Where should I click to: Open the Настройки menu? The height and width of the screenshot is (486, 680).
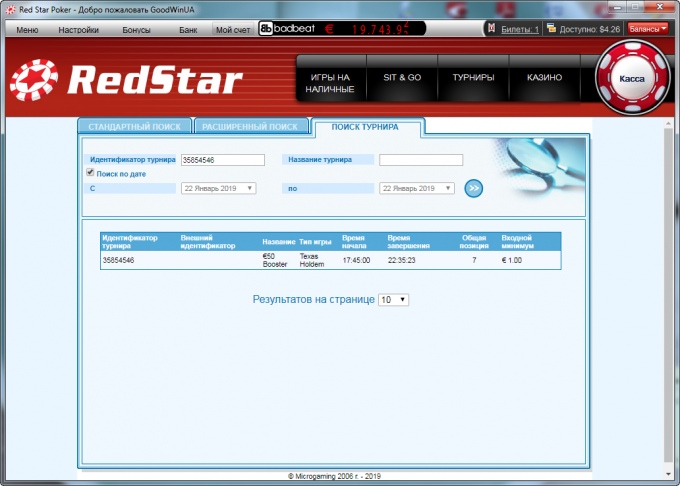coord(78,30)
